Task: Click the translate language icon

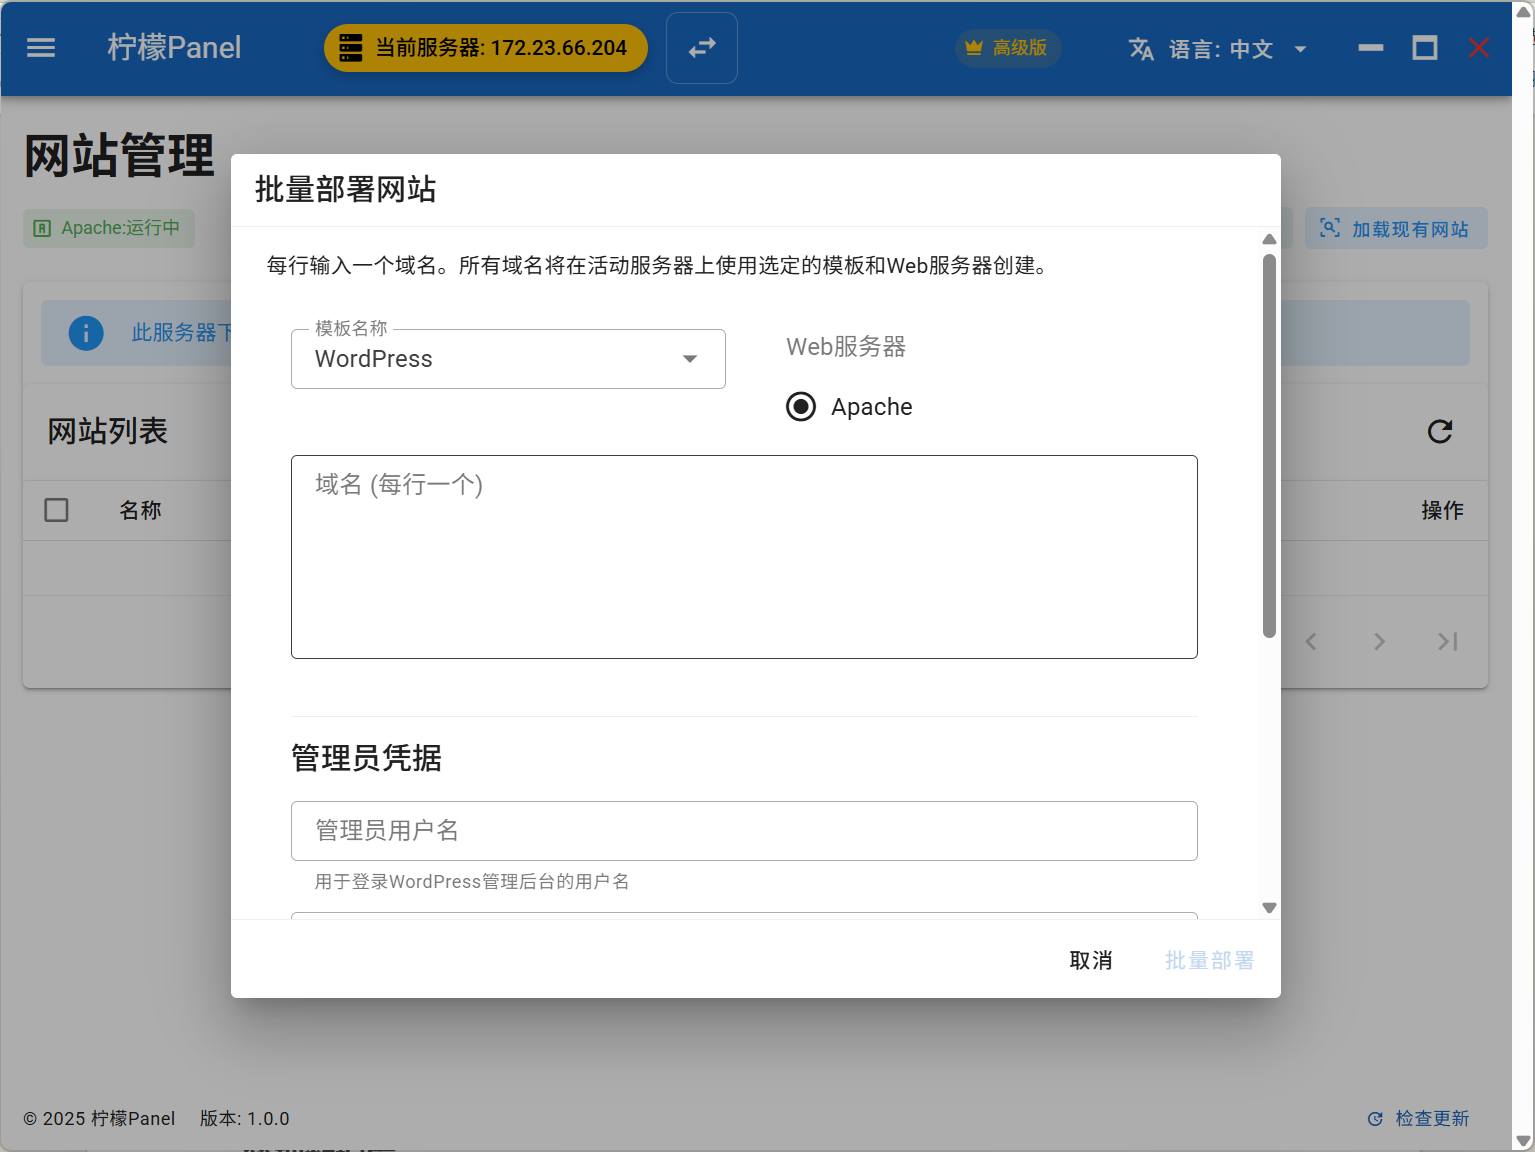Action: click(x=1141, y=49)
